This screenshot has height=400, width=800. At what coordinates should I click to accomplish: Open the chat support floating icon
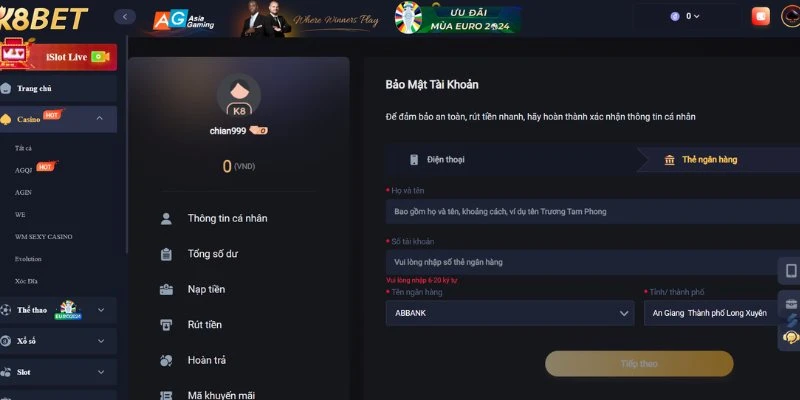coord(790,337)
